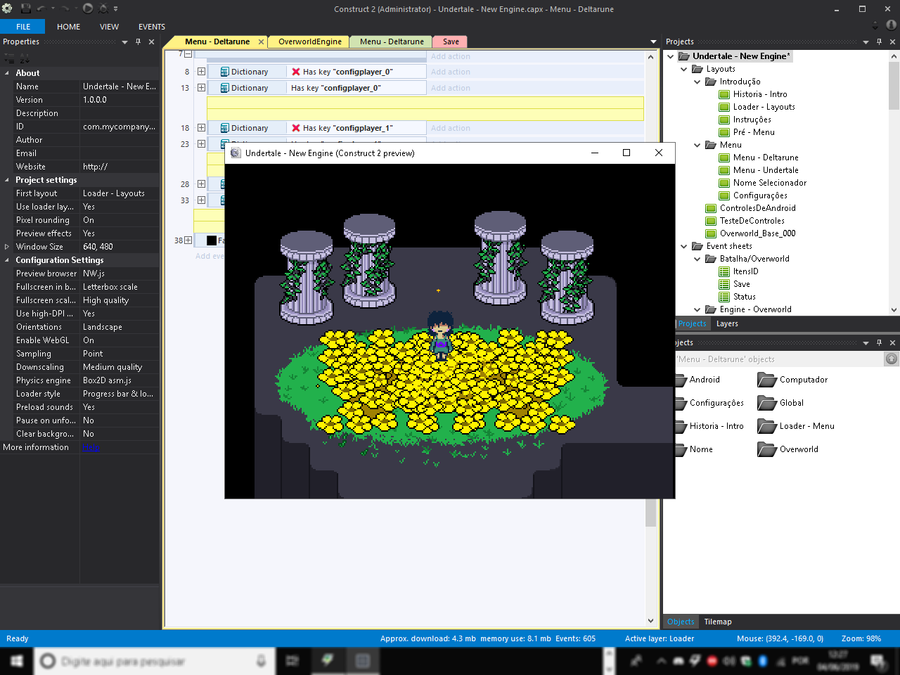The image size is (900, 675).
Task: Open the Windows Start button
Action: tap(17, 661)
